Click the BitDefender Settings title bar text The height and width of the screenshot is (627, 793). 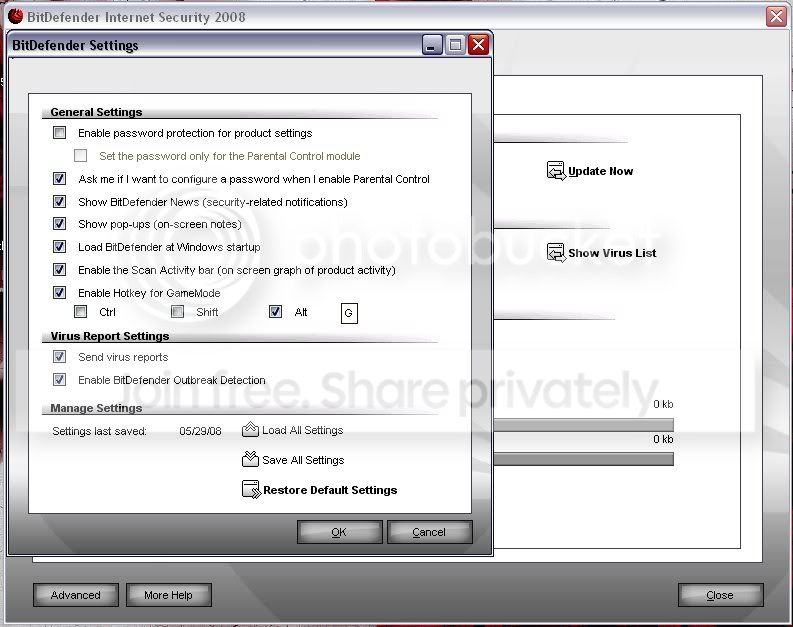click(75, 45)
